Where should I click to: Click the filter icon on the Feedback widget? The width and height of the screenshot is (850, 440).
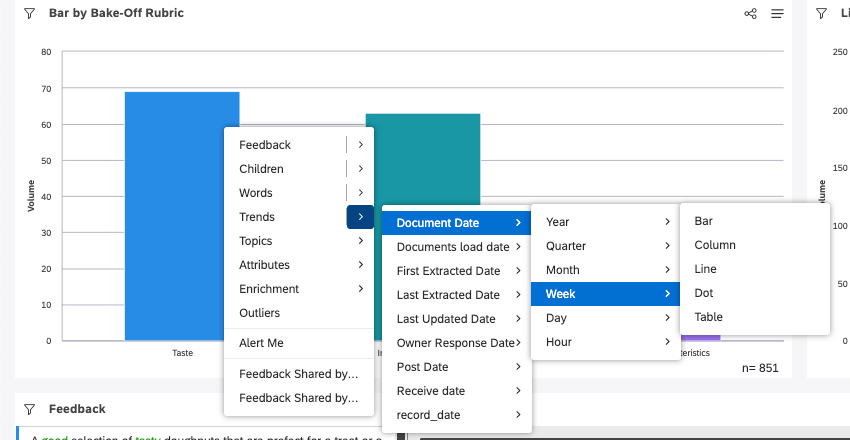29,409
